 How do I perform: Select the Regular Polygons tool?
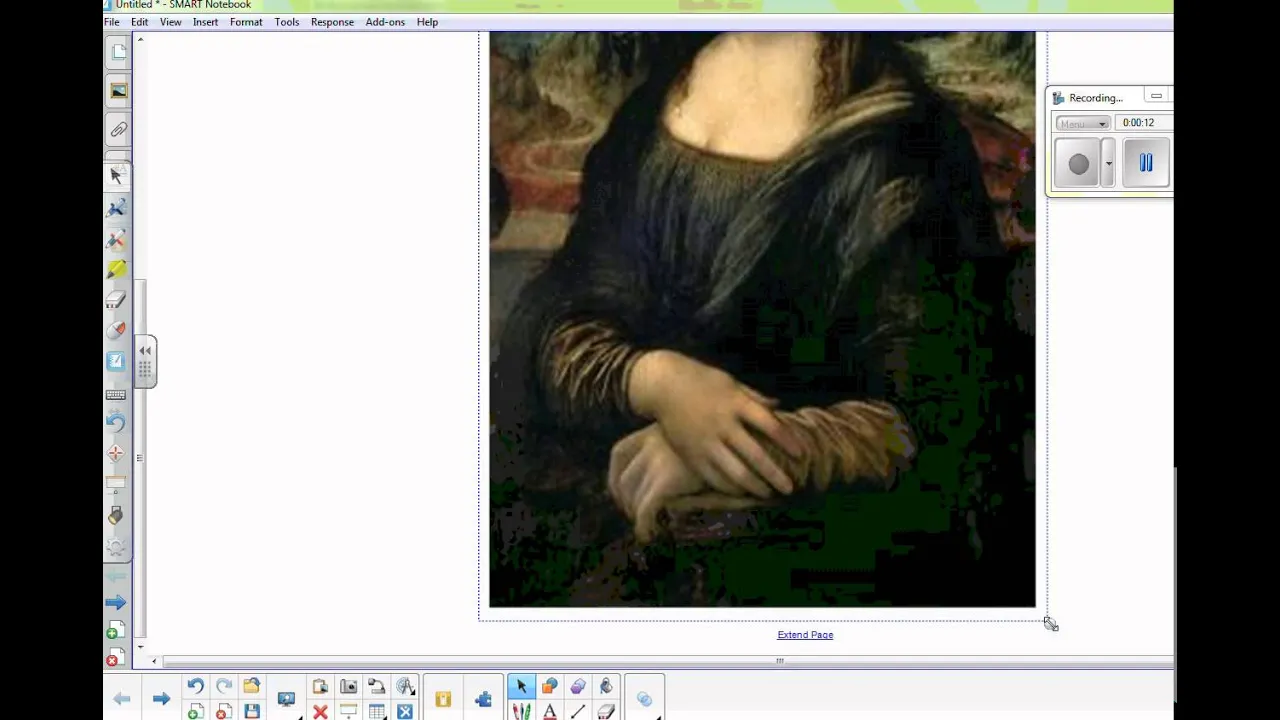(x=578, y=686)
